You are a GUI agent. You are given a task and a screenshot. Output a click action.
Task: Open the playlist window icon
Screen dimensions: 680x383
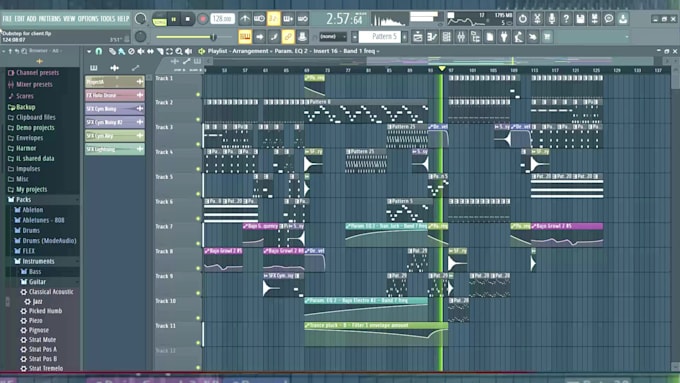(x=418, y=37)
